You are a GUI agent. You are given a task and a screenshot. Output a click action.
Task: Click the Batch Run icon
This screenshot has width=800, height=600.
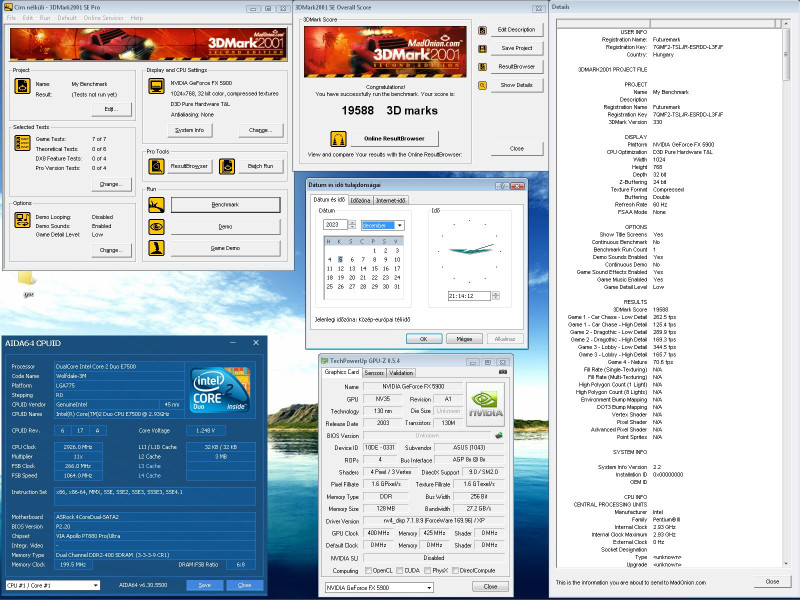(227, 166)
